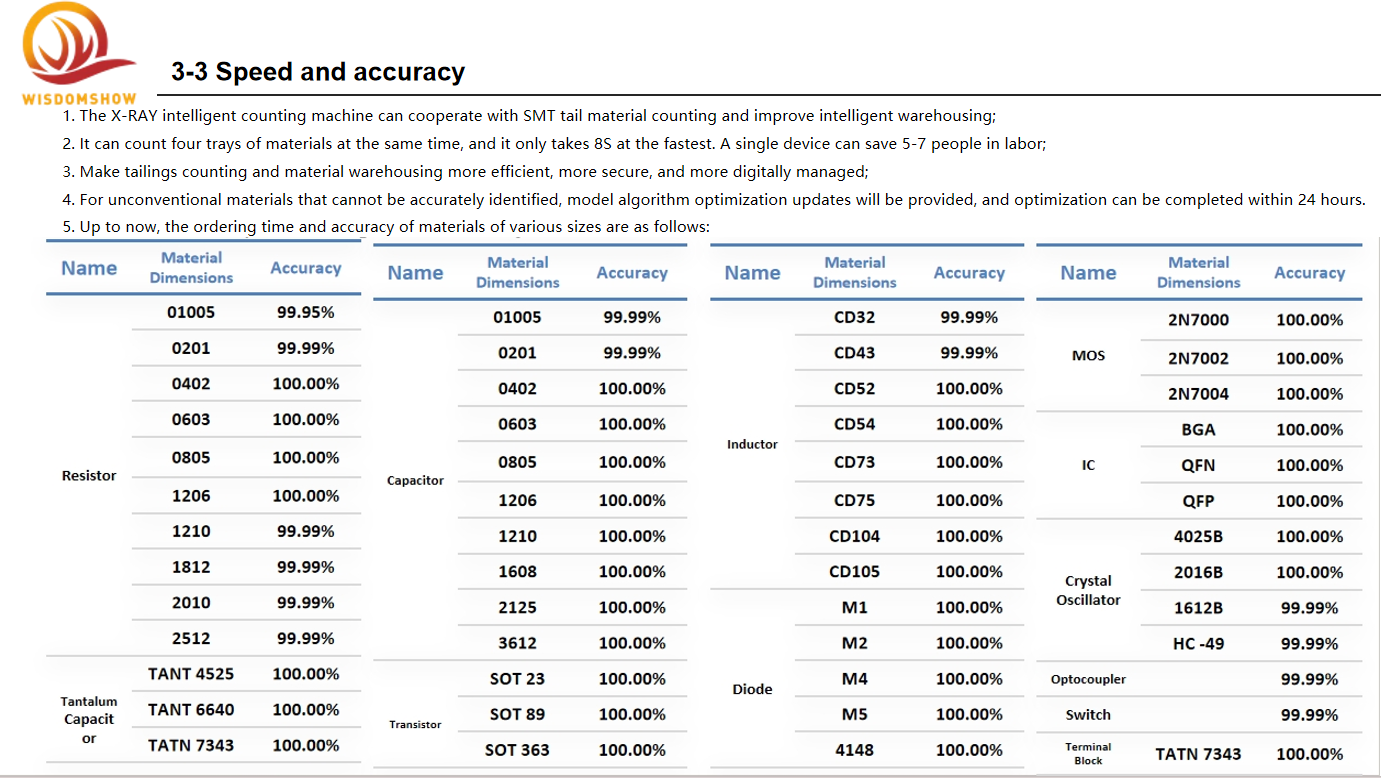This screenshot has height=778, width=1381.
Task: Click the 4148 diode cell
Action: (x=854, y=750)
